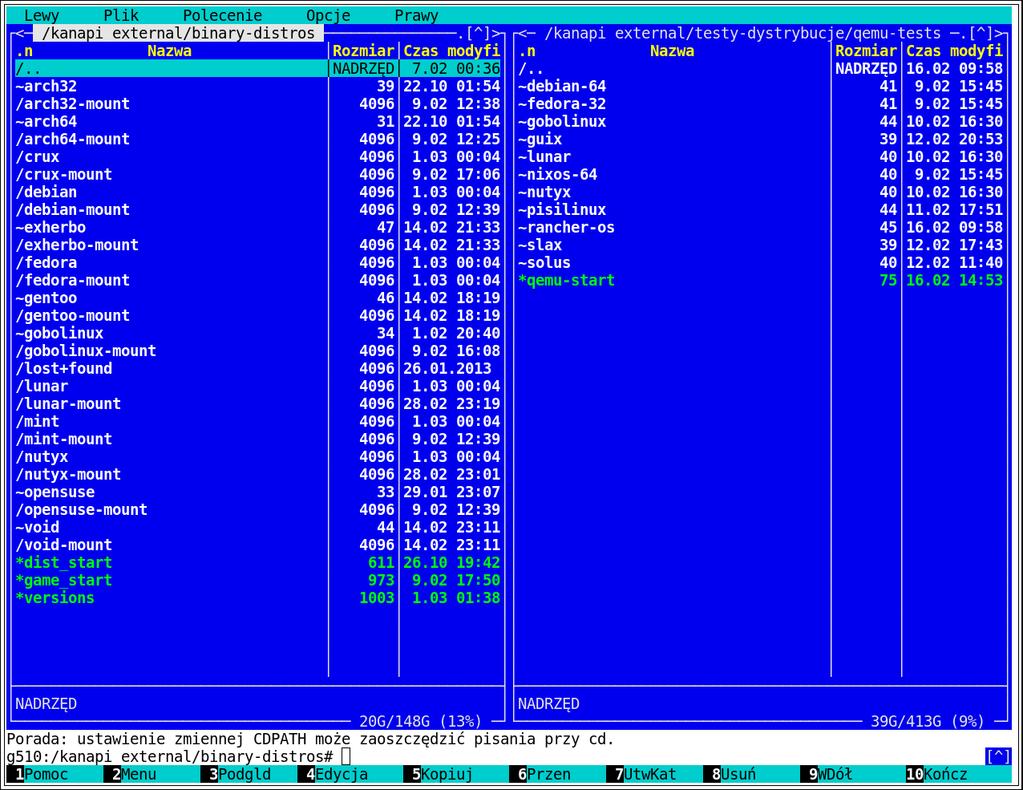The height and width of the screenshot is (790, 1023).
Task: Select the /fedora-mount directory
Action: [258, 280]
